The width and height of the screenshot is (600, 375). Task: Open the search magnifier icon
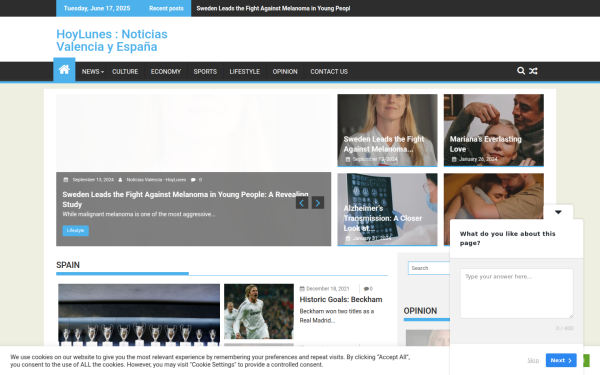tap(521, 71)
